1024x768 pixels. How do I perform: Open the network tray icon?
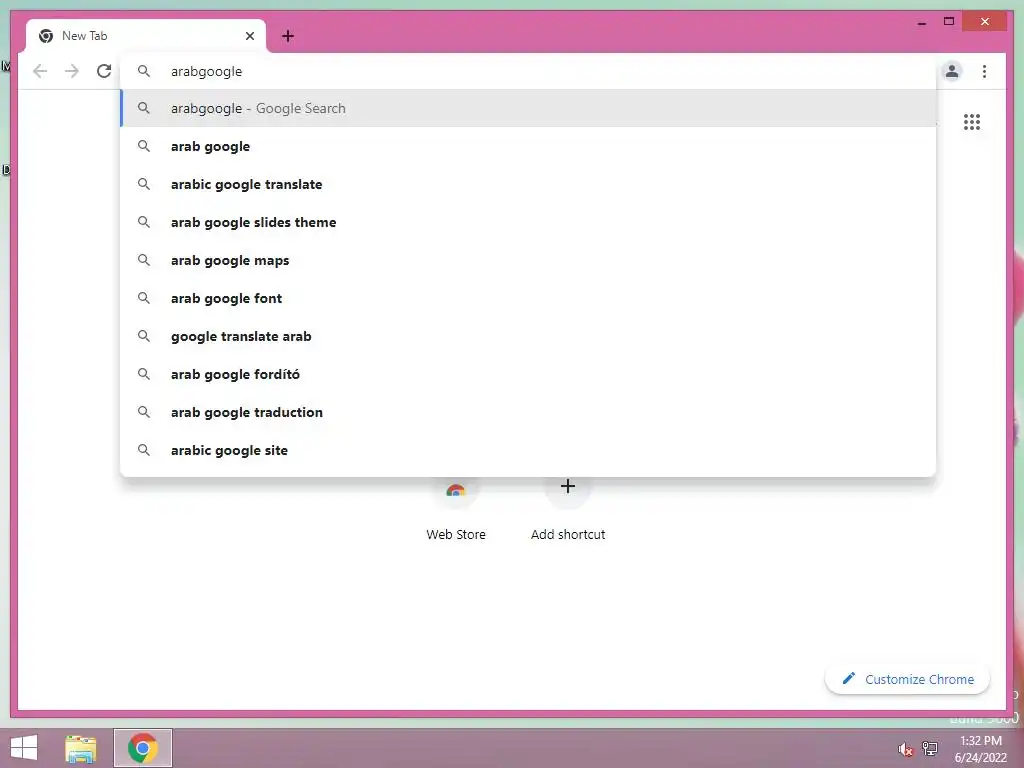930,748
